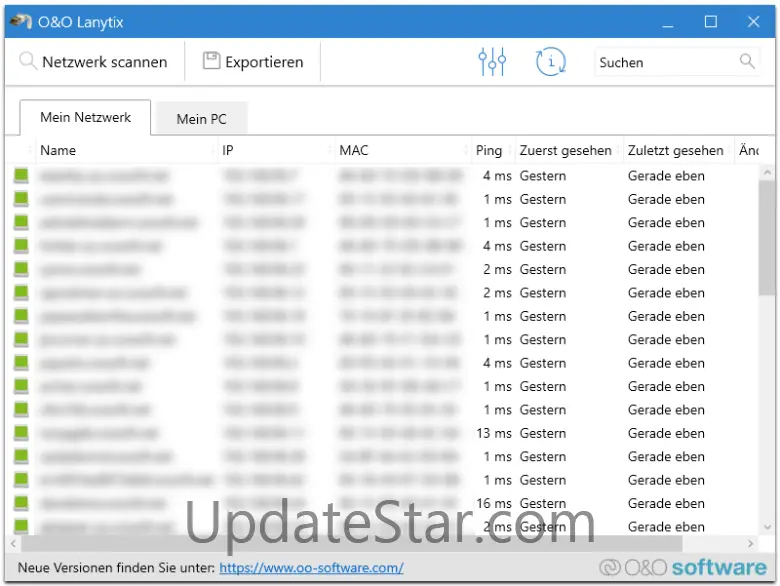
Task: Select the row with 13 ms ping
Action: tap(383, 433)
